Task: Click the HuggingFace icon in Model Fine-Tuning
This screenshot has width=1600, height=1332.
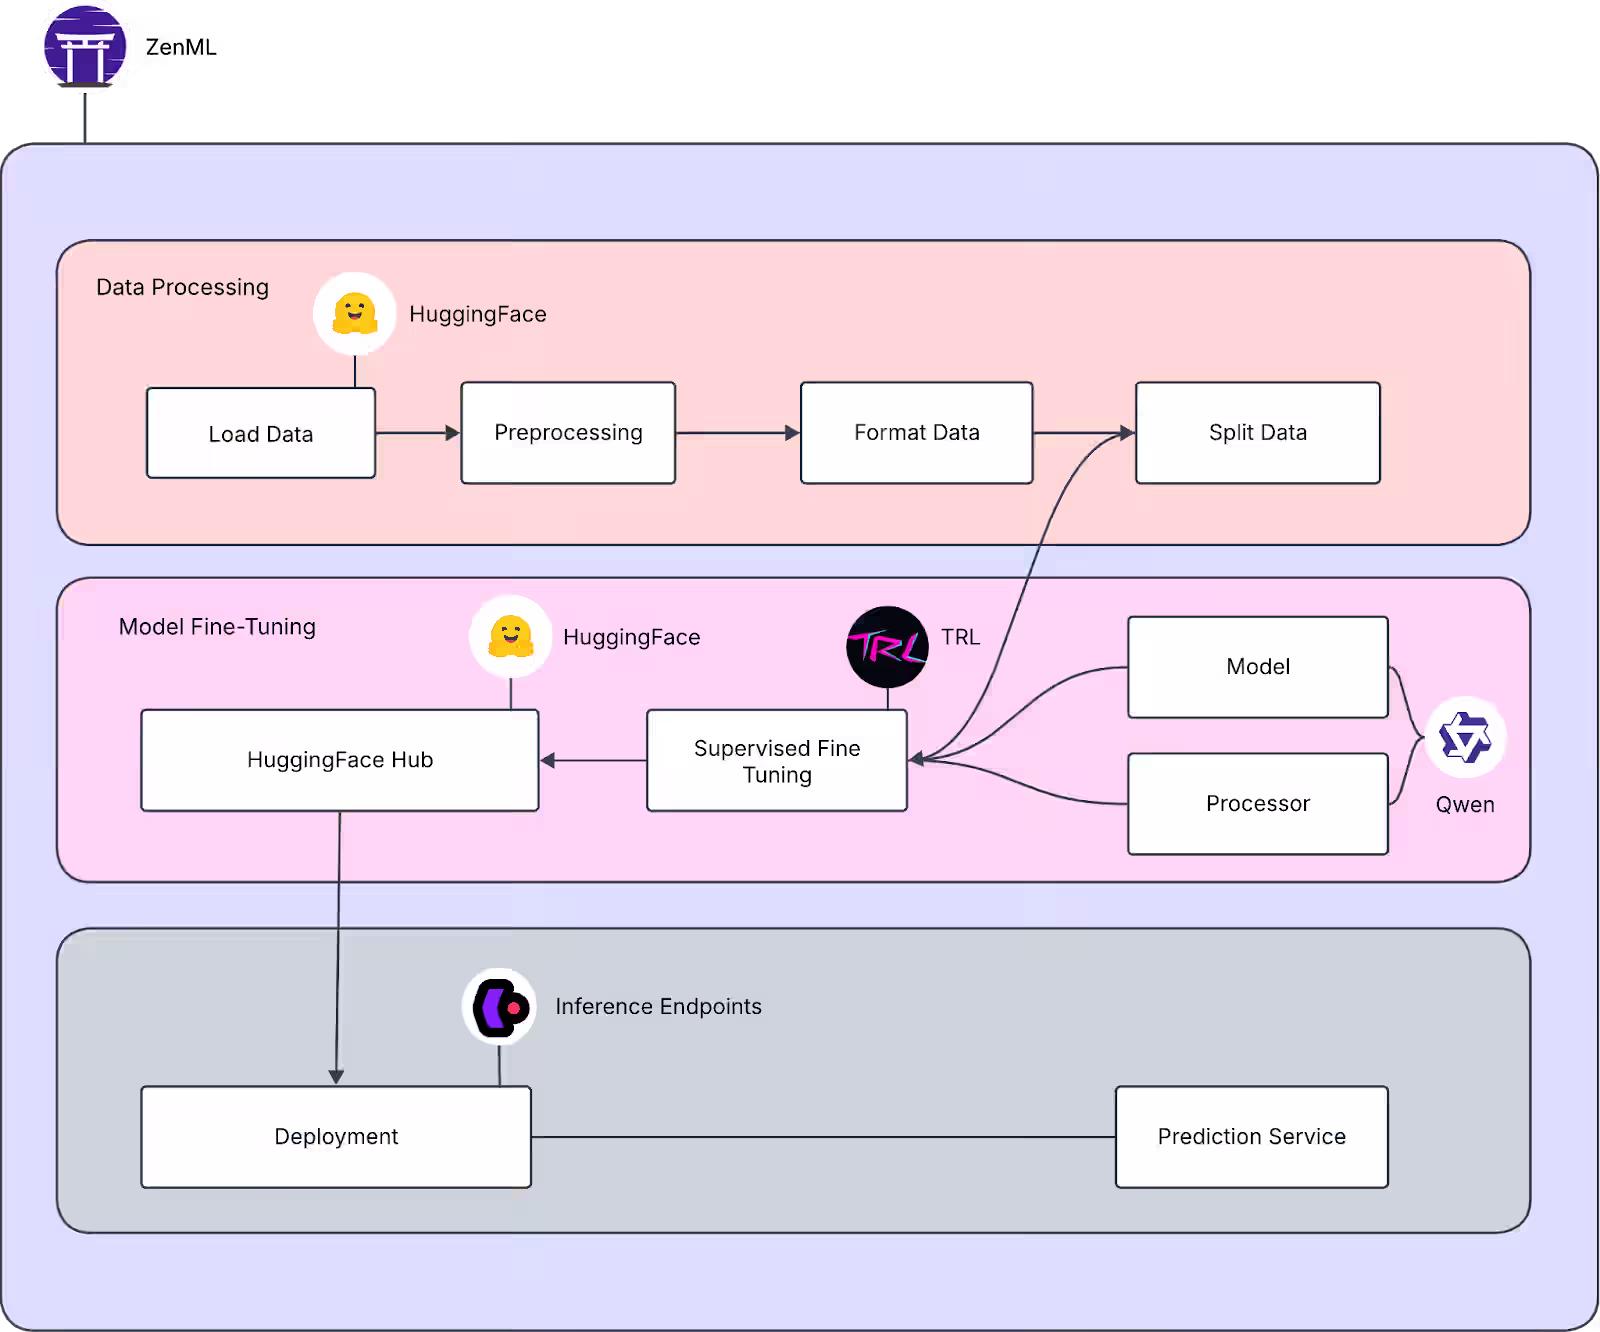Action: pyautogui.click(x=510, y=637)
